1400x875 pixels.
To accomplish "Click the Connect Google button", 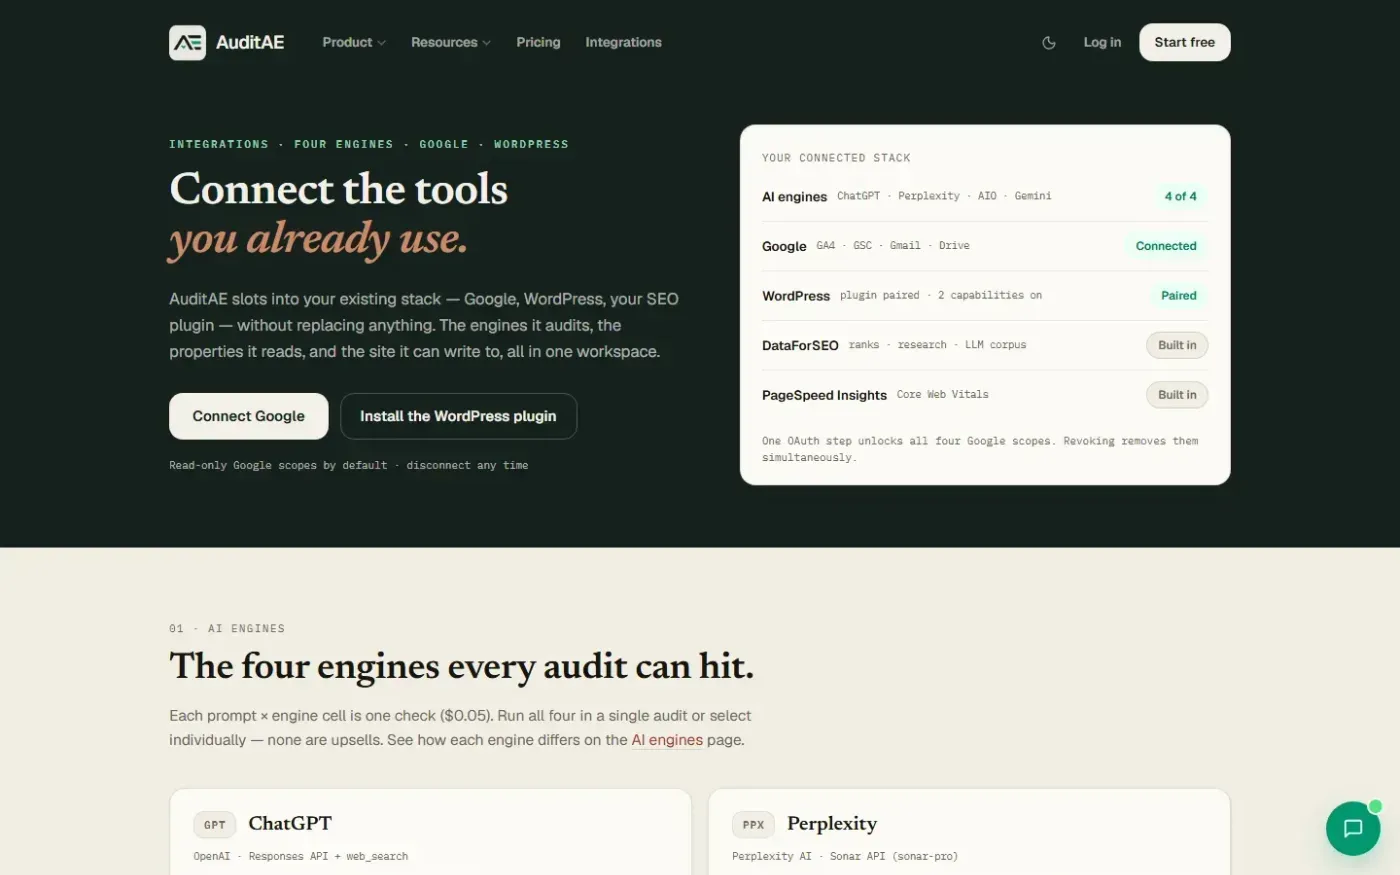I will 248,416.
